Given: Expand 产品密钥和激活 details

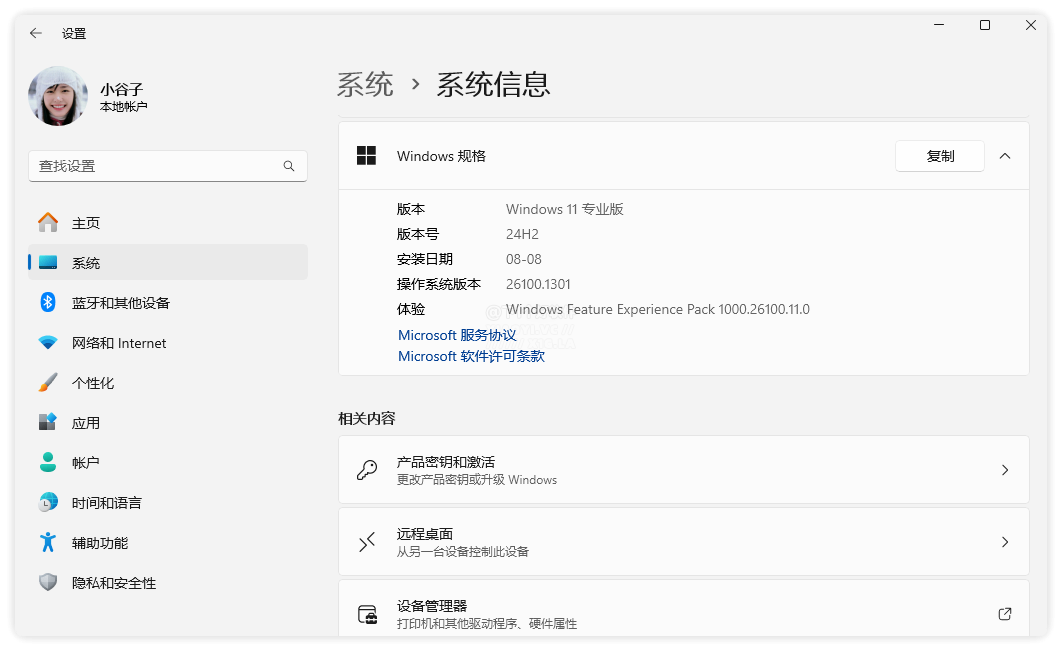Looking at the screenshot, I should pyautogui.click(x=1005, y=469).
